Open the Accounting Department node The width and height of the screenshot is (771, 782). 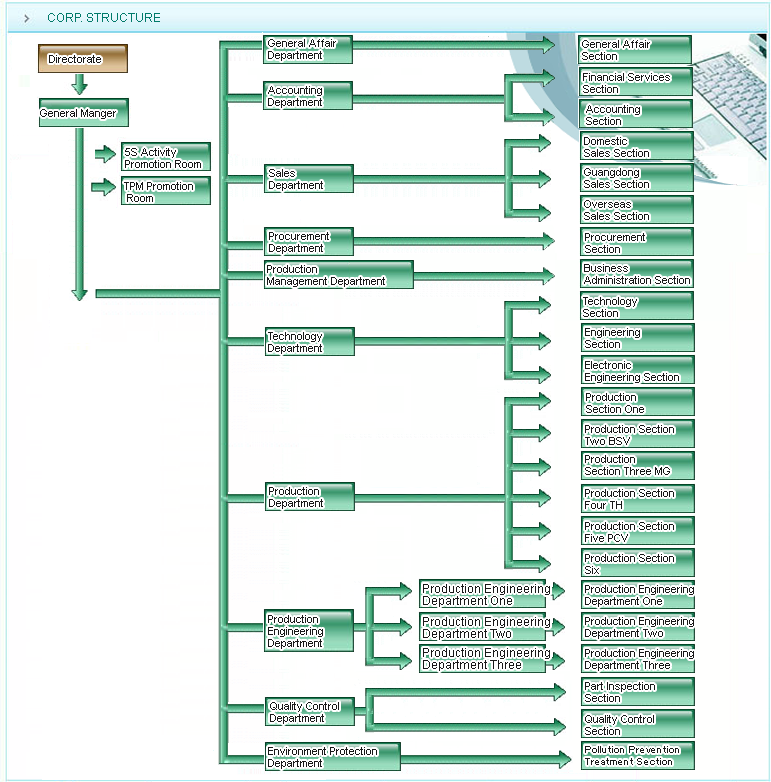(x=308, y=96)
